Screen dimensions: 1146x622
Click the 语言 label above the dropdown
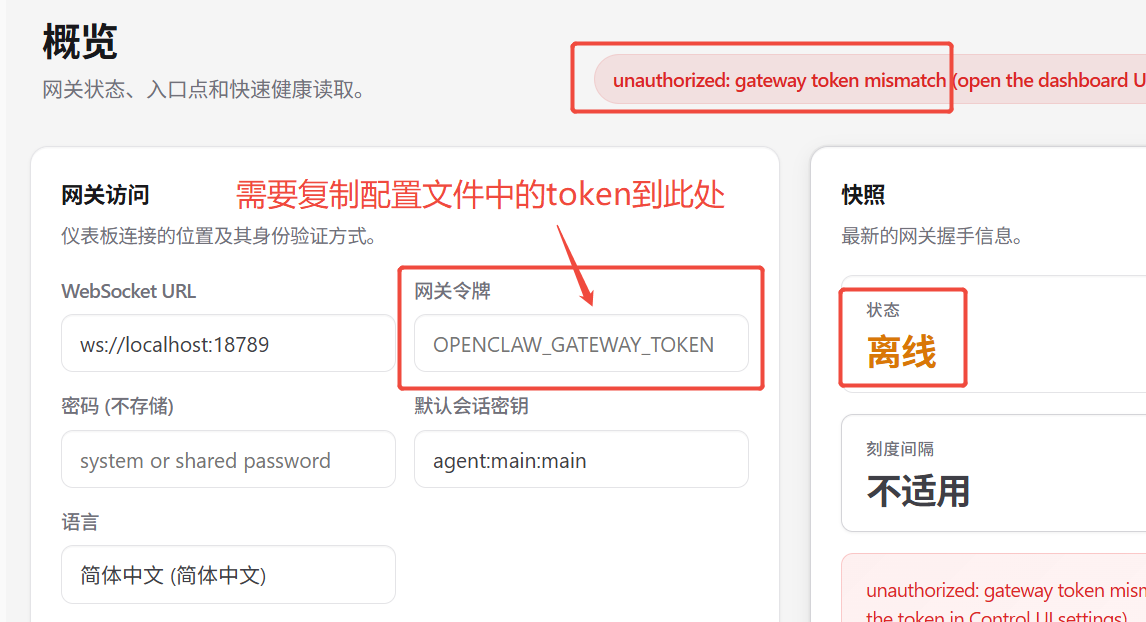point(80,522)
